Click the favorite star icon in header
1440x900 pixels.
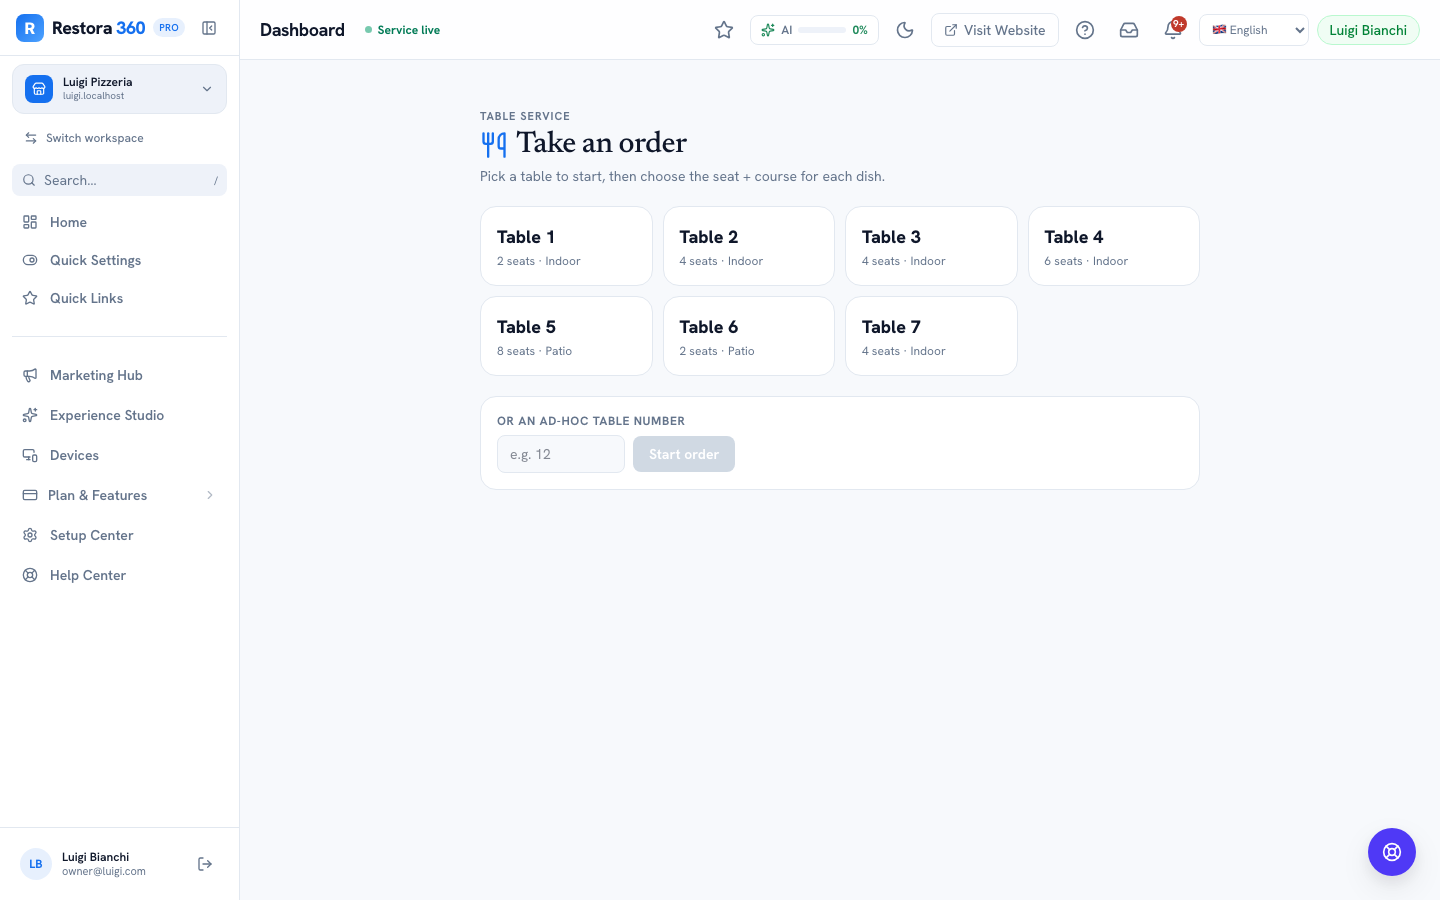(x=724, y=30)
